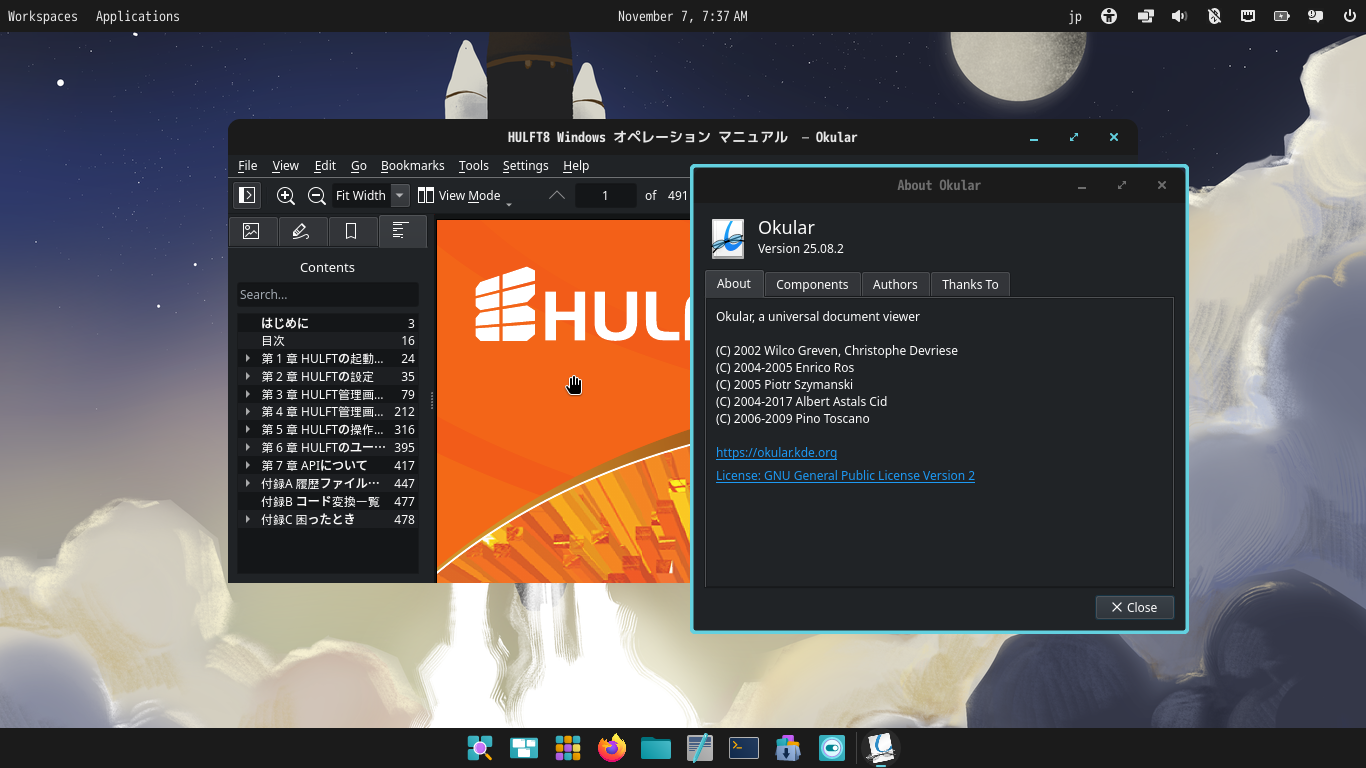Close the About Okular dialog with Close button
Viewport: 1366px width, 768px height.
pos(1134,607)
